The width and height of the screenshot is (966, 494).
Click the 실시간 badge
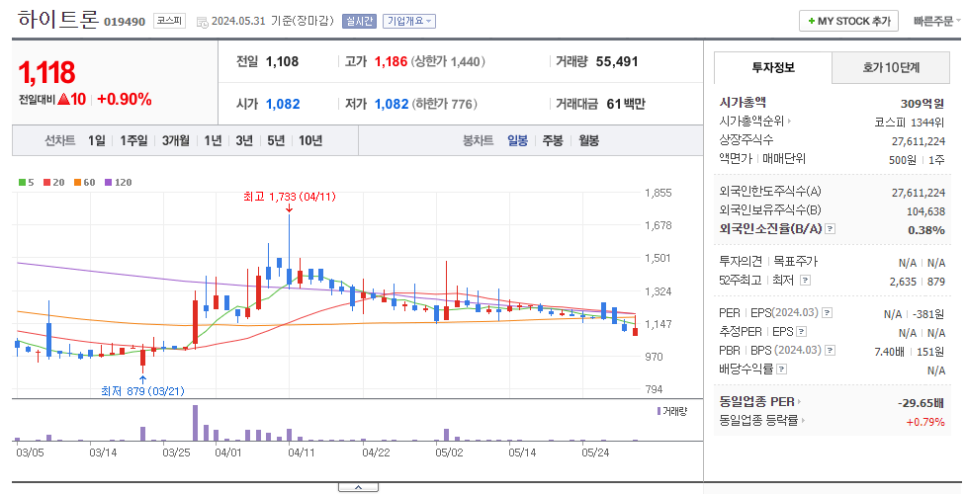359,21
